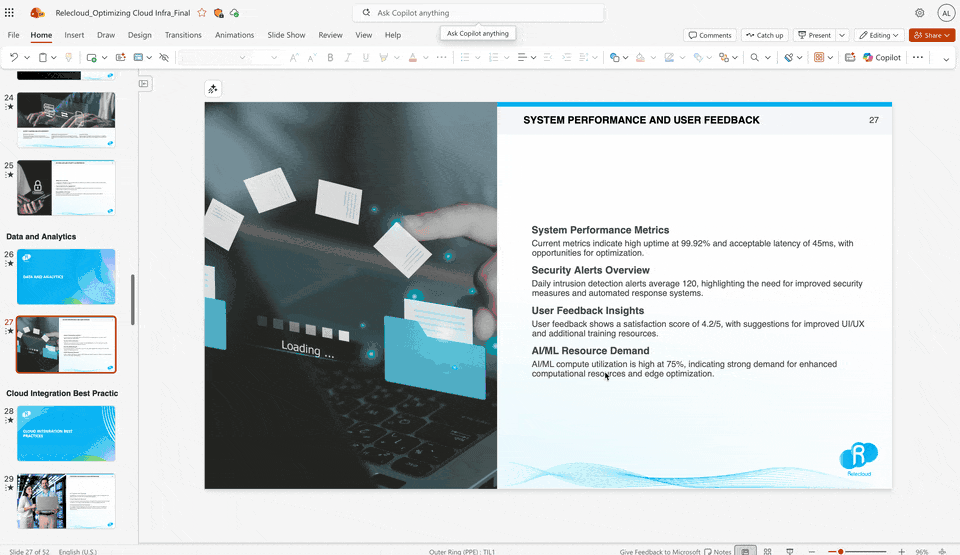Open the Editing mode dropdown

879,36
